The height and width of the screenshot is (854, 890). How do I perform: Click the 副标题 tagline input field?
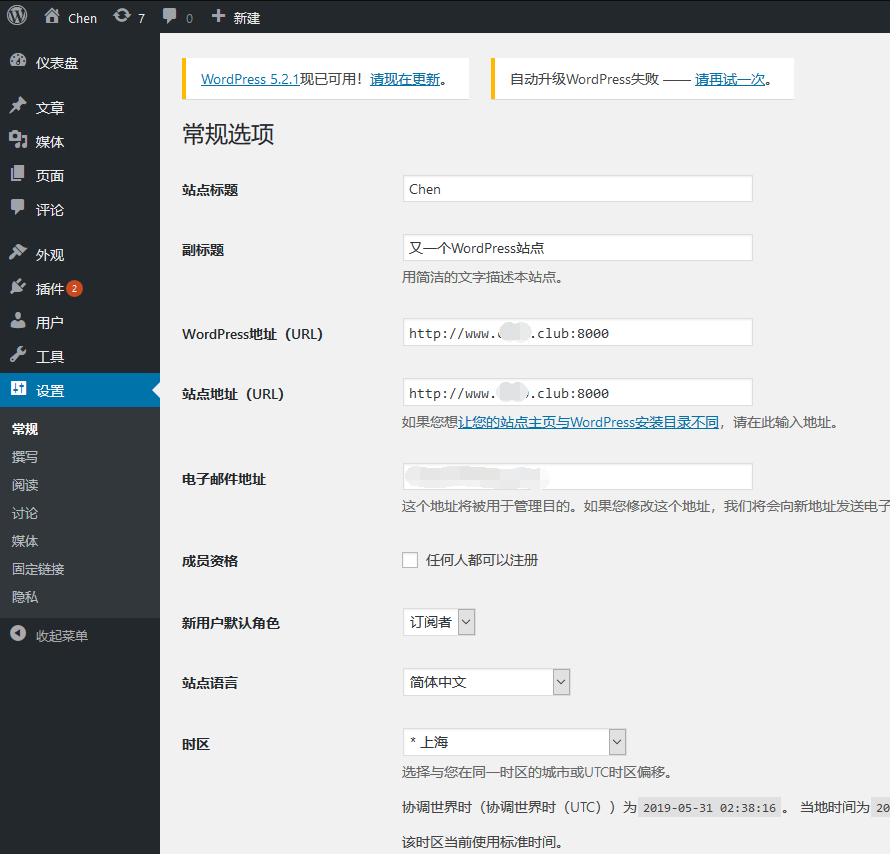(577, 247)
